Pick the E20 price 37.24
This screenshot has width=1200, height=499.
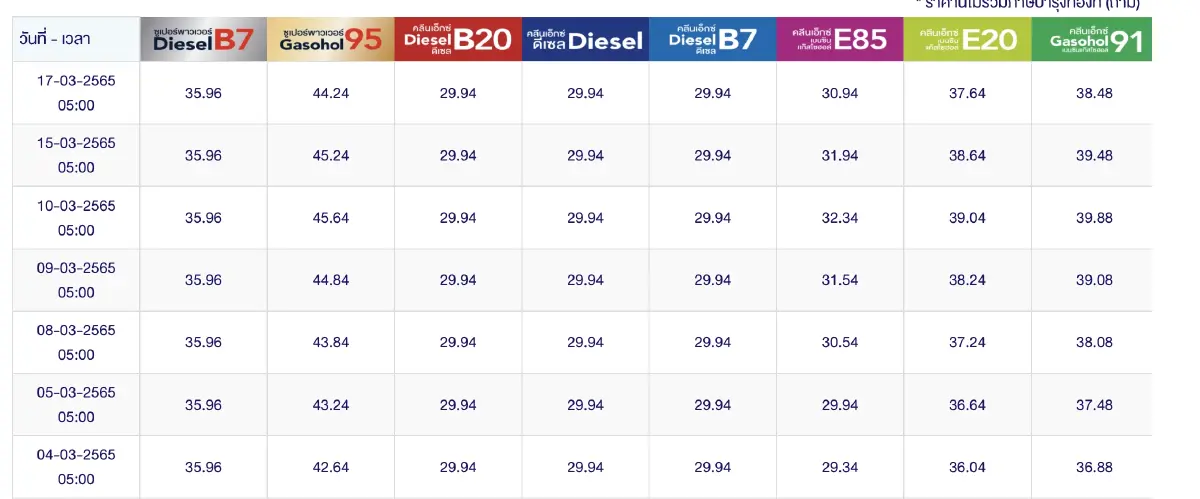tap(967, 342)
